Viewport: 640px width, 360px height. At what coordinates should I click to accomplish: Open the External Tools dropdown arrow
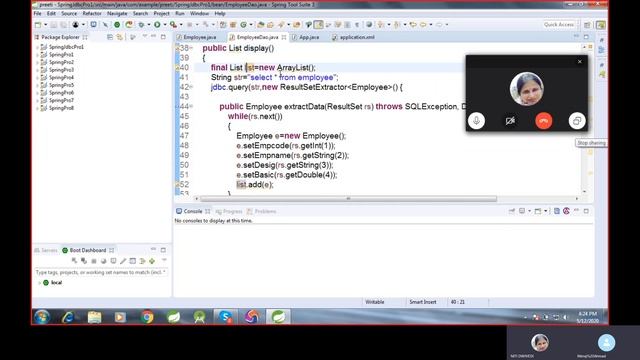[181, 25]
